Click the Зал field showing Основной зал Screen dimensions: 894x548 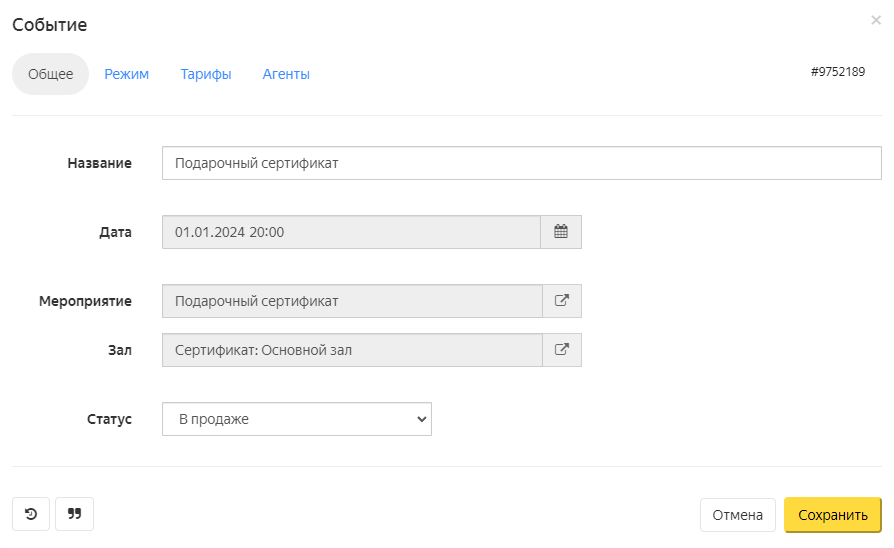[x=351, y=350]
